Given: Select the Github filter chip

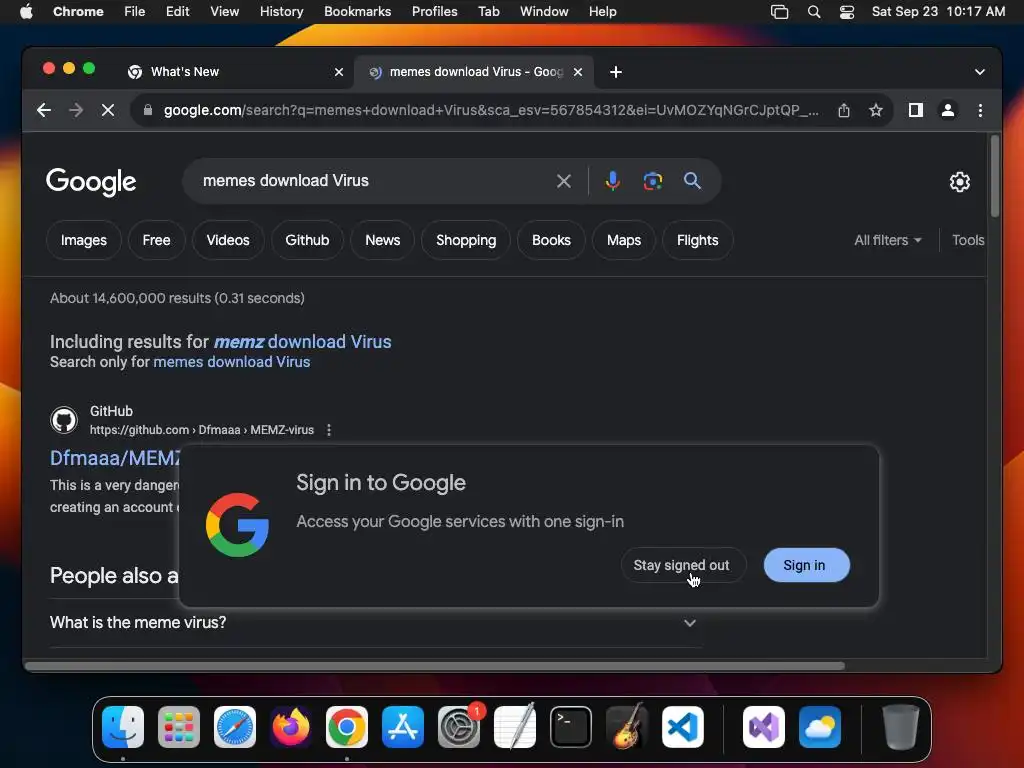Looking at the screenshot, I should tap(307, 240).
